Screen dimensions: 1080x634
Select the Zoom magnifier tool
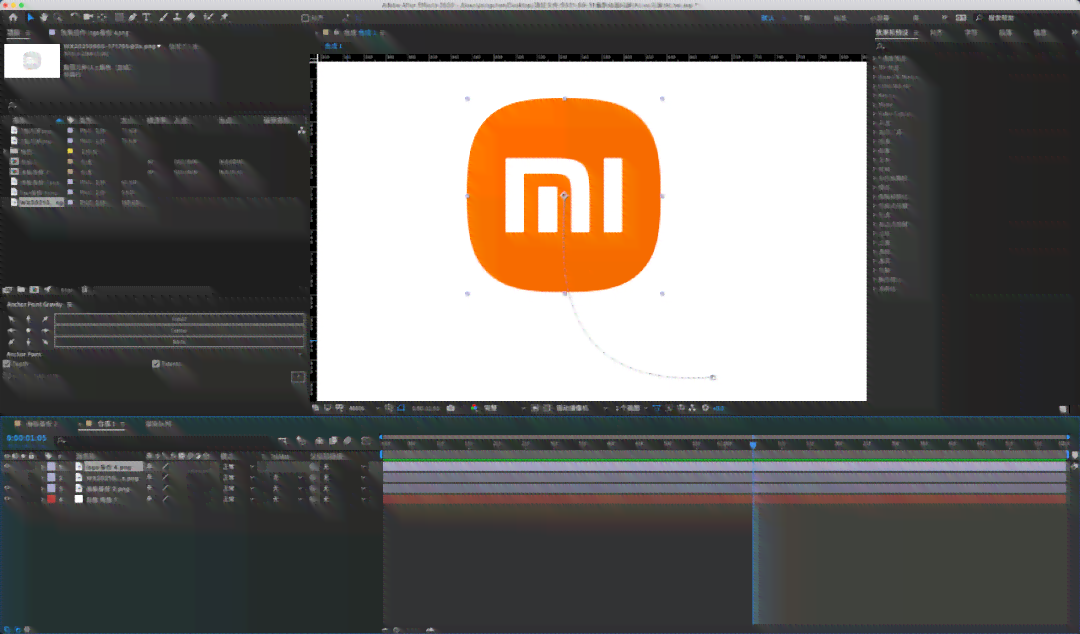[x=58, y=17]
